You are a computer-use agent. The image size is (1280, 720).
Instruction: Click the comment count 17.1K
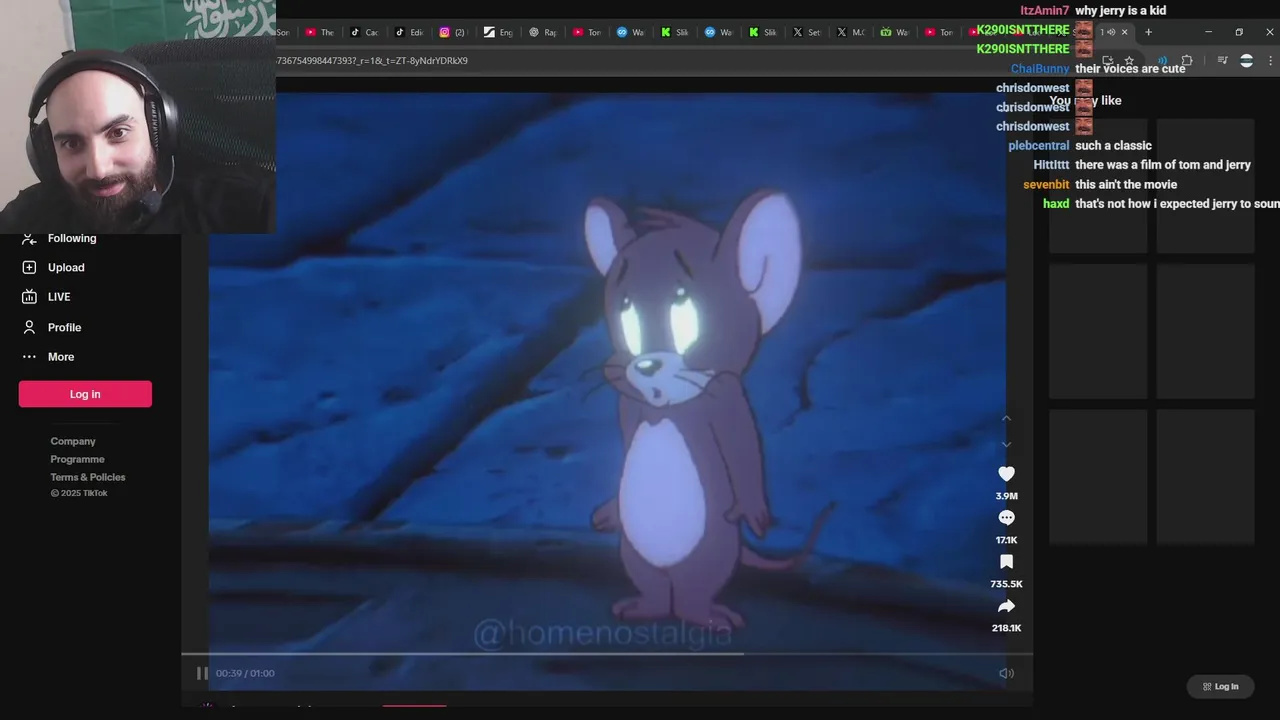[x=1006, y=540]
